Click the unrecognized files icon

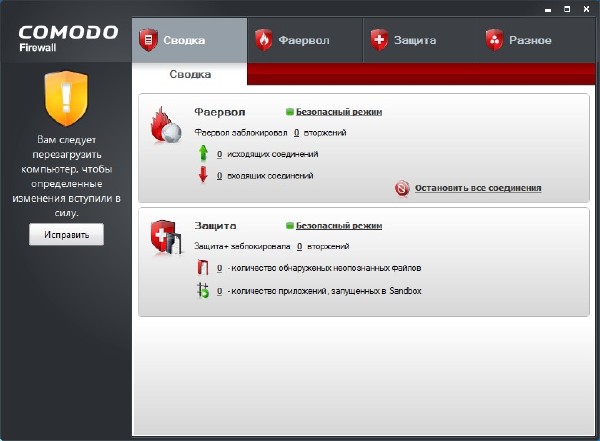pos(202,268)
